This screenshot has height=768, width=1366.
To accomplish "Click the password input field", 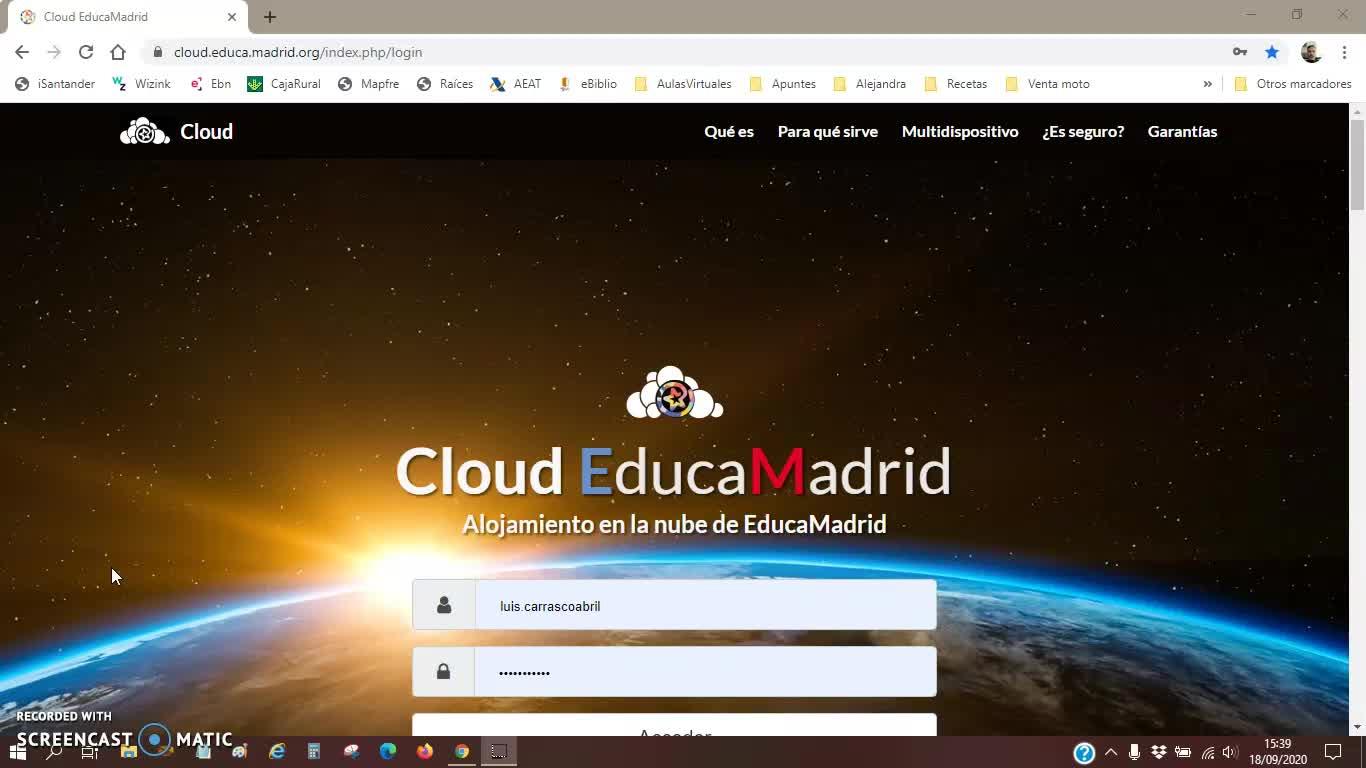I will coord(705,672).
